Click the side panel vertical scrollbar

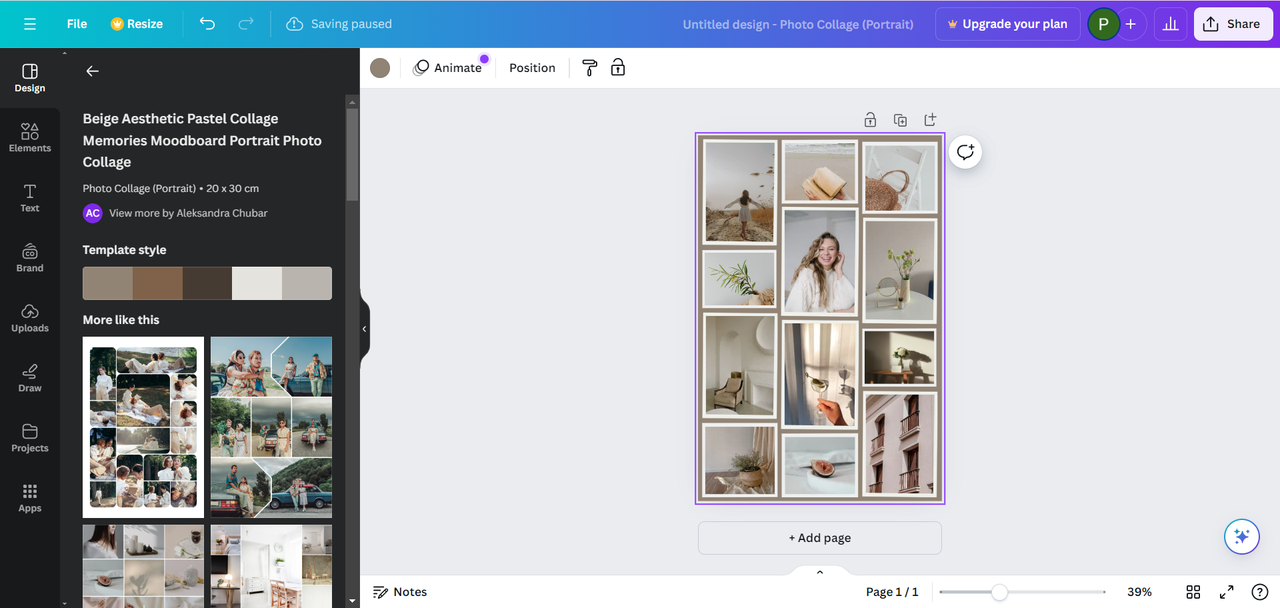point(352,155)
